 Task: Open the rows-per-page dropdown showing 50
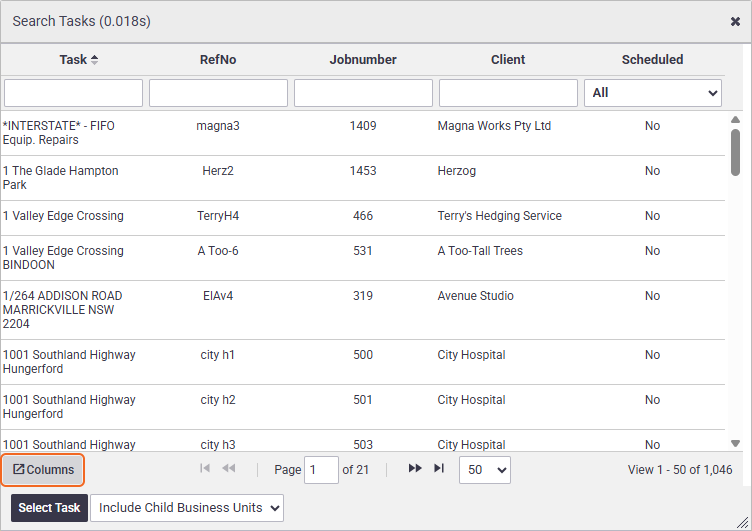pyautogui.click(x=484, y=470)
